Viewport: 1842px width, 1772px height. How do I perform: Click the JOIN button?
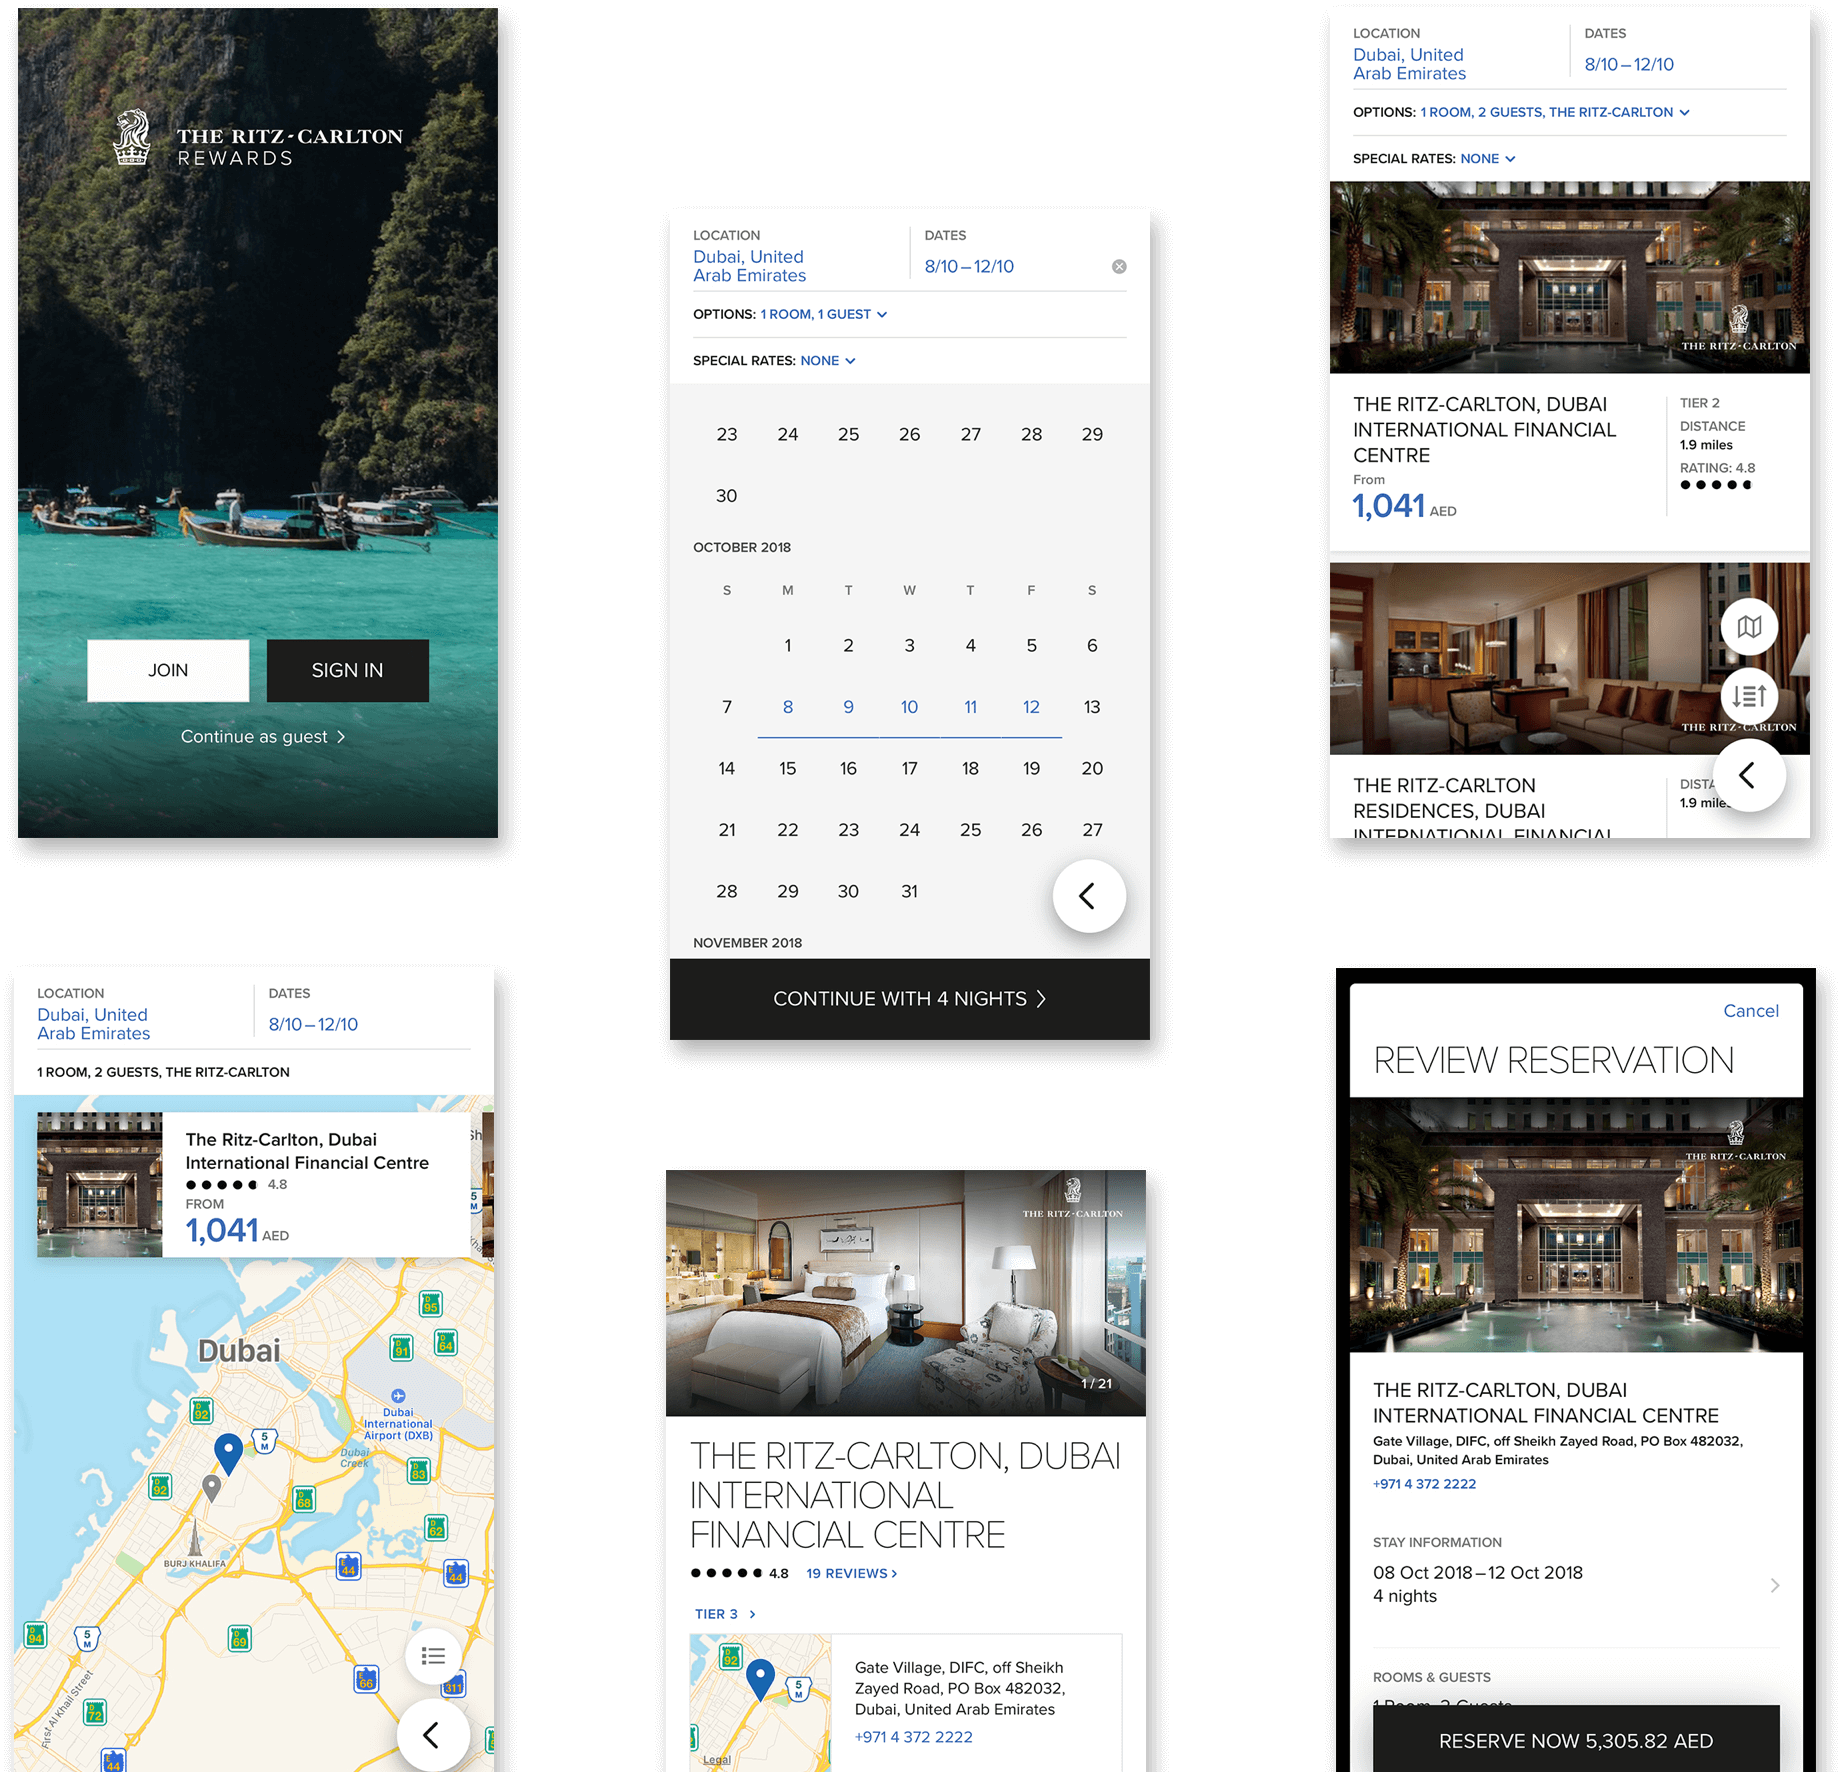168,670
